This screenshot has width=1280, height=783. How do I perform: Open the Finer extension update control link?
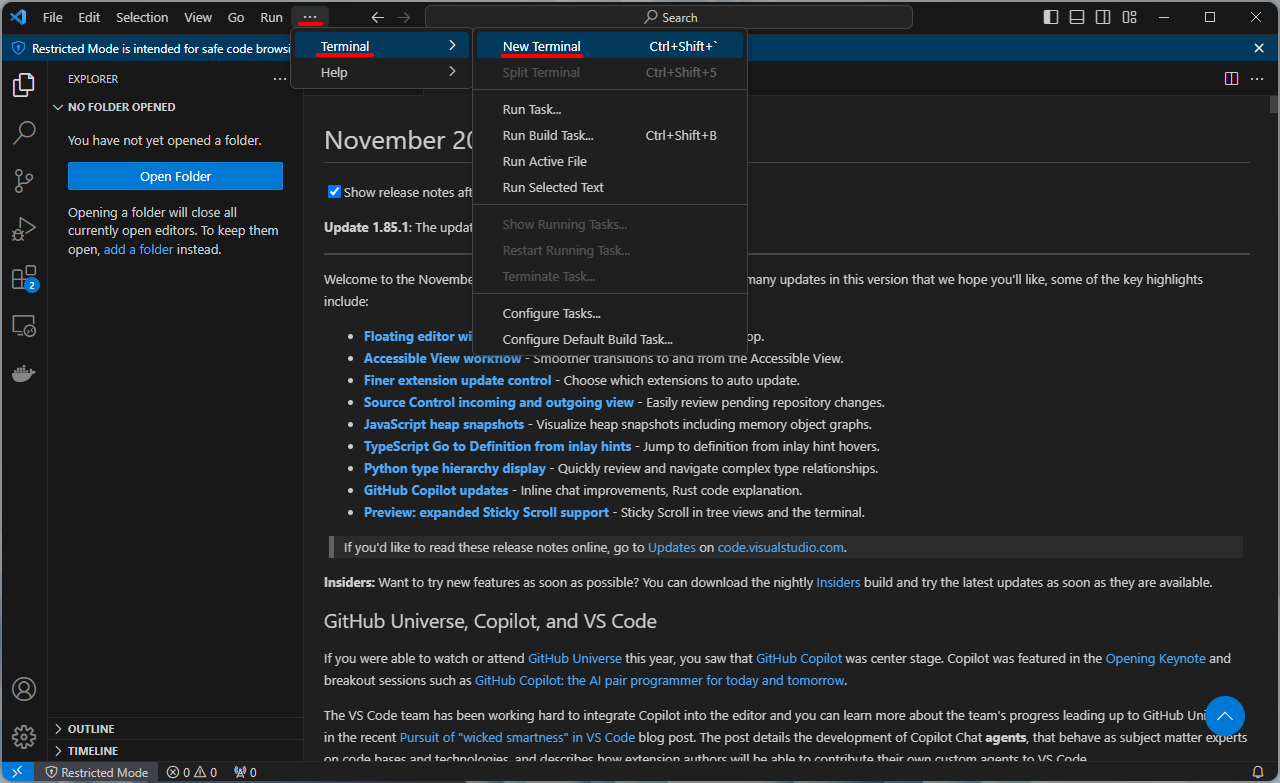[x=457, y=380]
